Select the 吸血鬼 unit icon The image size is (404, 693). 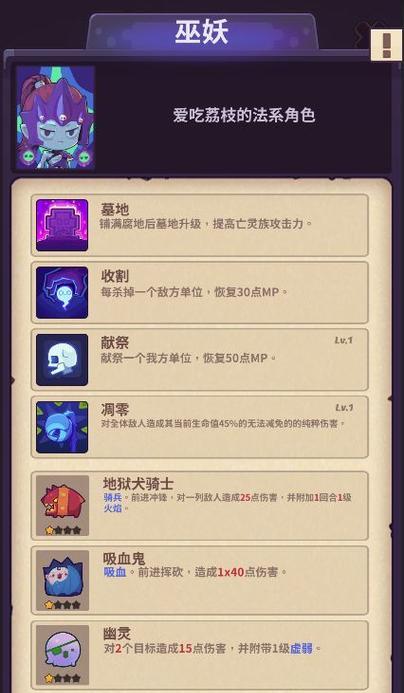click(x=62, y=580)
